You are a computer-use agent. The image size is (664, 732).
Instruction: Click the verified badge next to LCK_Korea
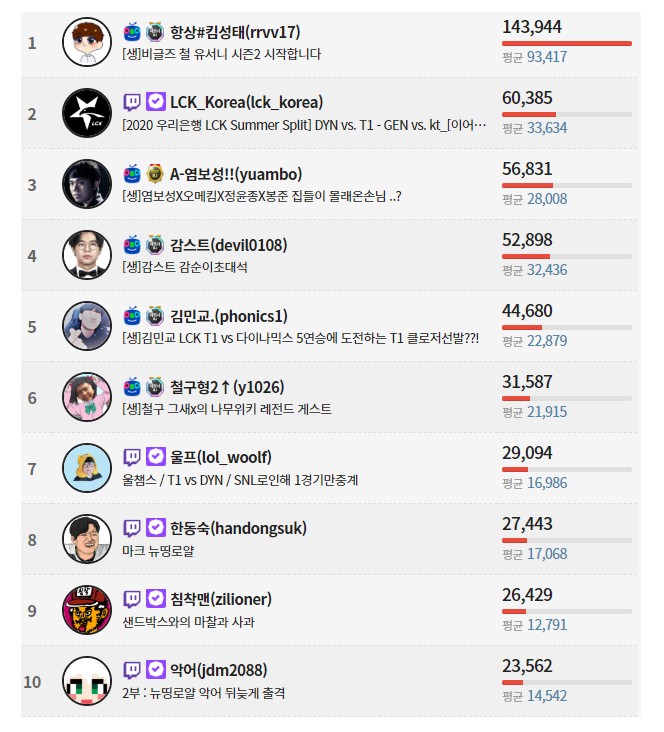point(155,102)
